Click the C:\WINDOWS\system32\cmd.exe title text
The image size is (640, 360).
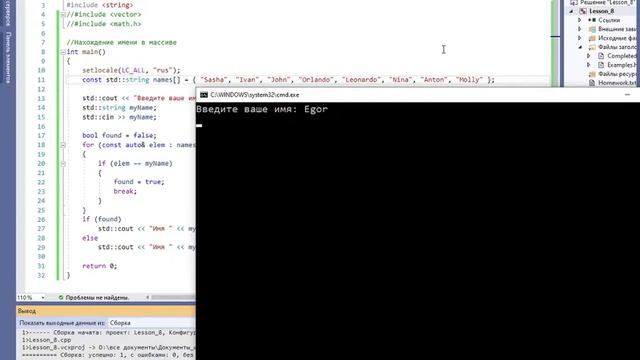point(255,95)
